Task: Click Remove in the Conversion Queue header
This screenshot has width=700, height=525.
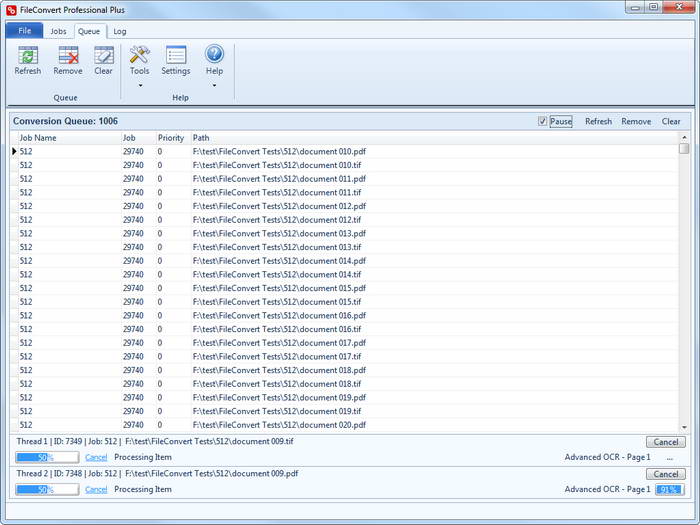Action: coord(636,121)
